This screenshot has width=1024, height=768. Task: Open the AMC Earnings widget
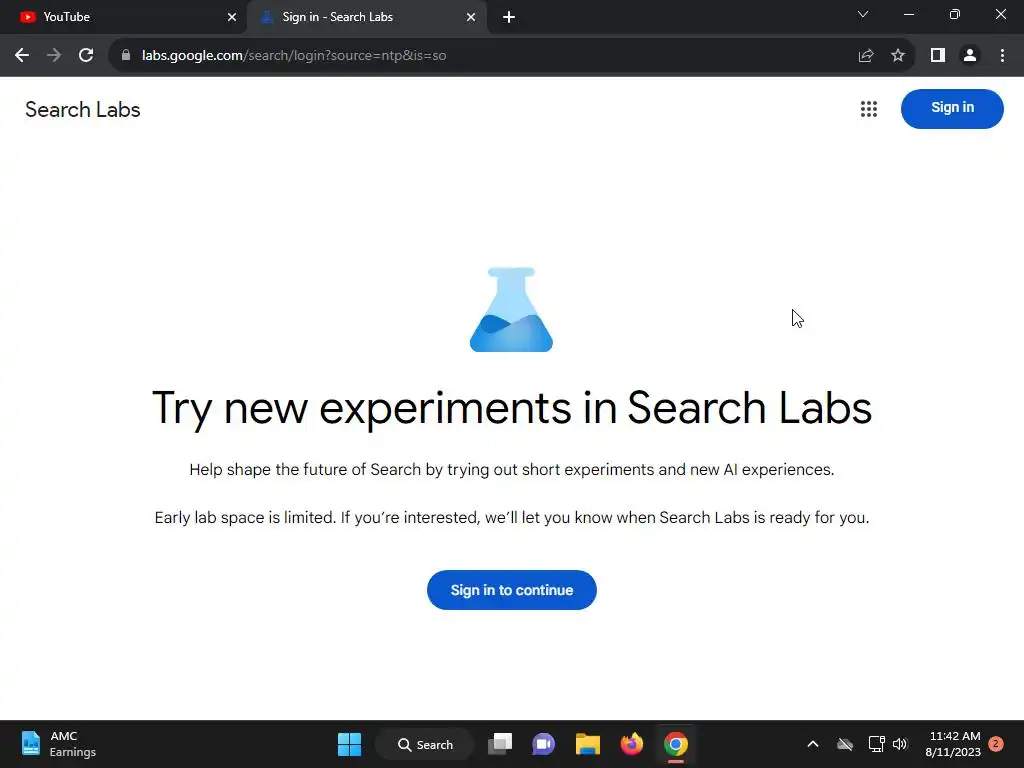click(x=59, y=744)
